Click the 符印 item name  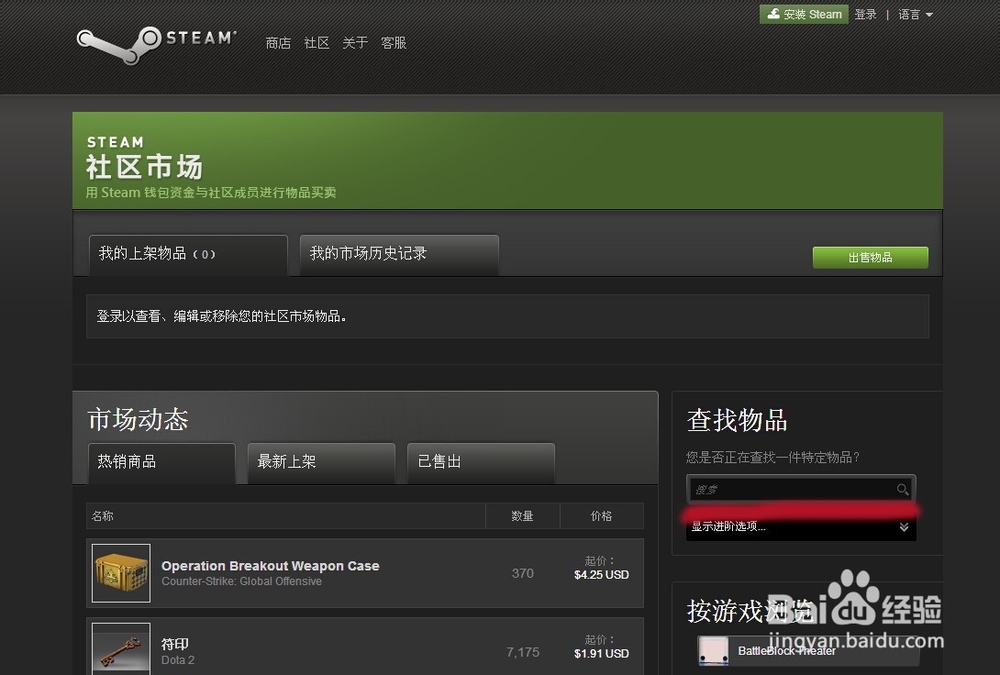point(175,644)
